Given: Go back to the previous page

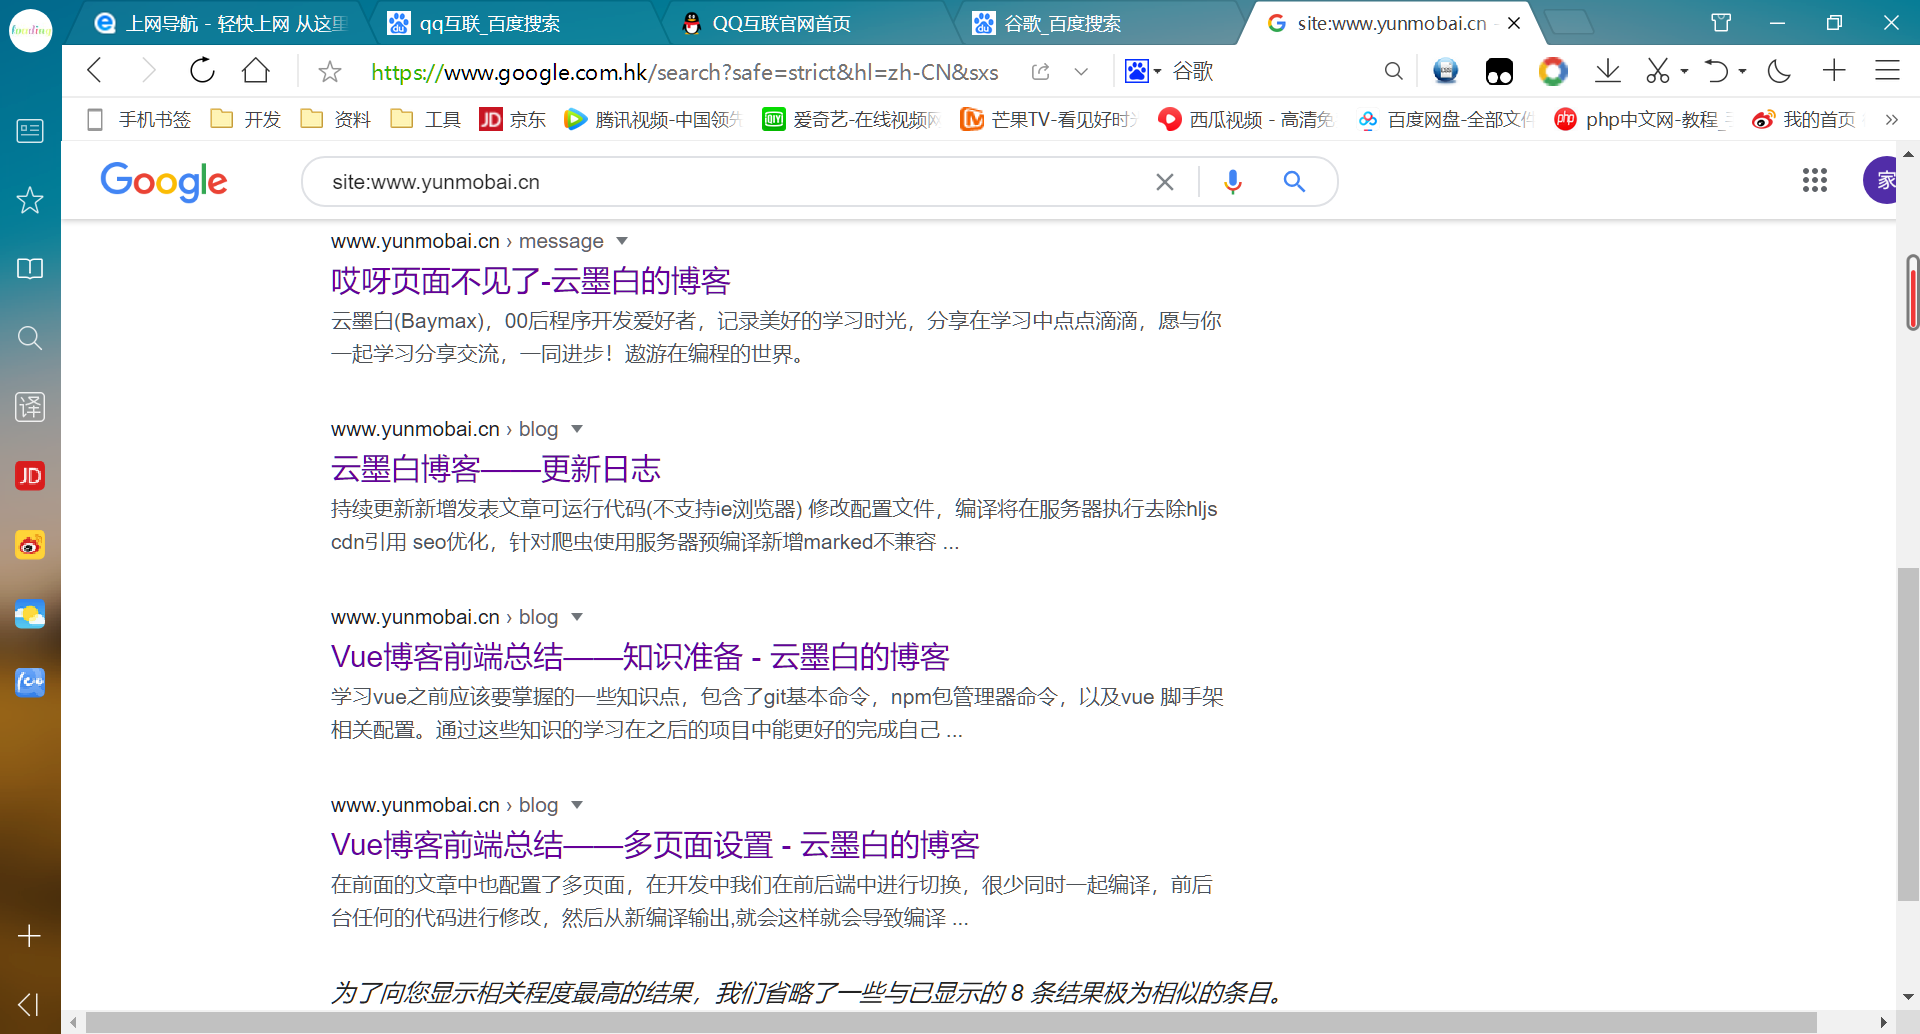Looking at the screenshot, I should point(95,71).
